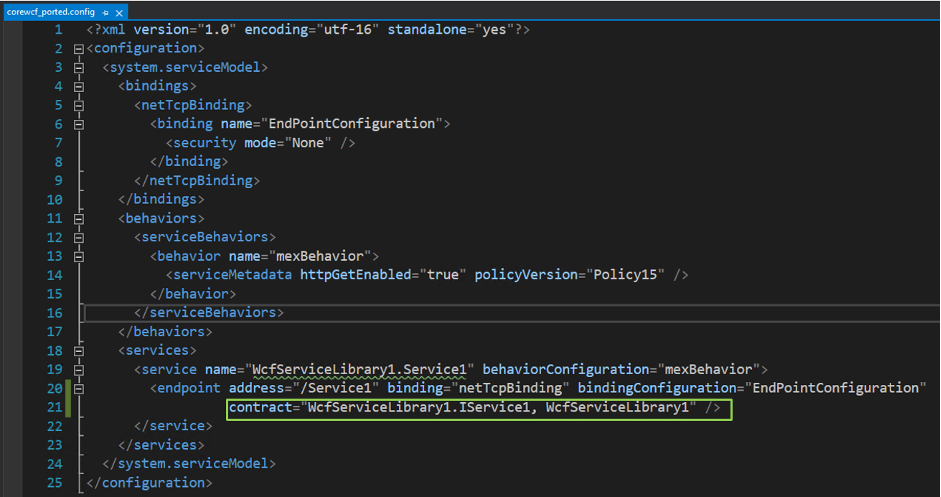
Task: Click the behavior name "mexBehavior" on line 13
Action: click(320, 256)
